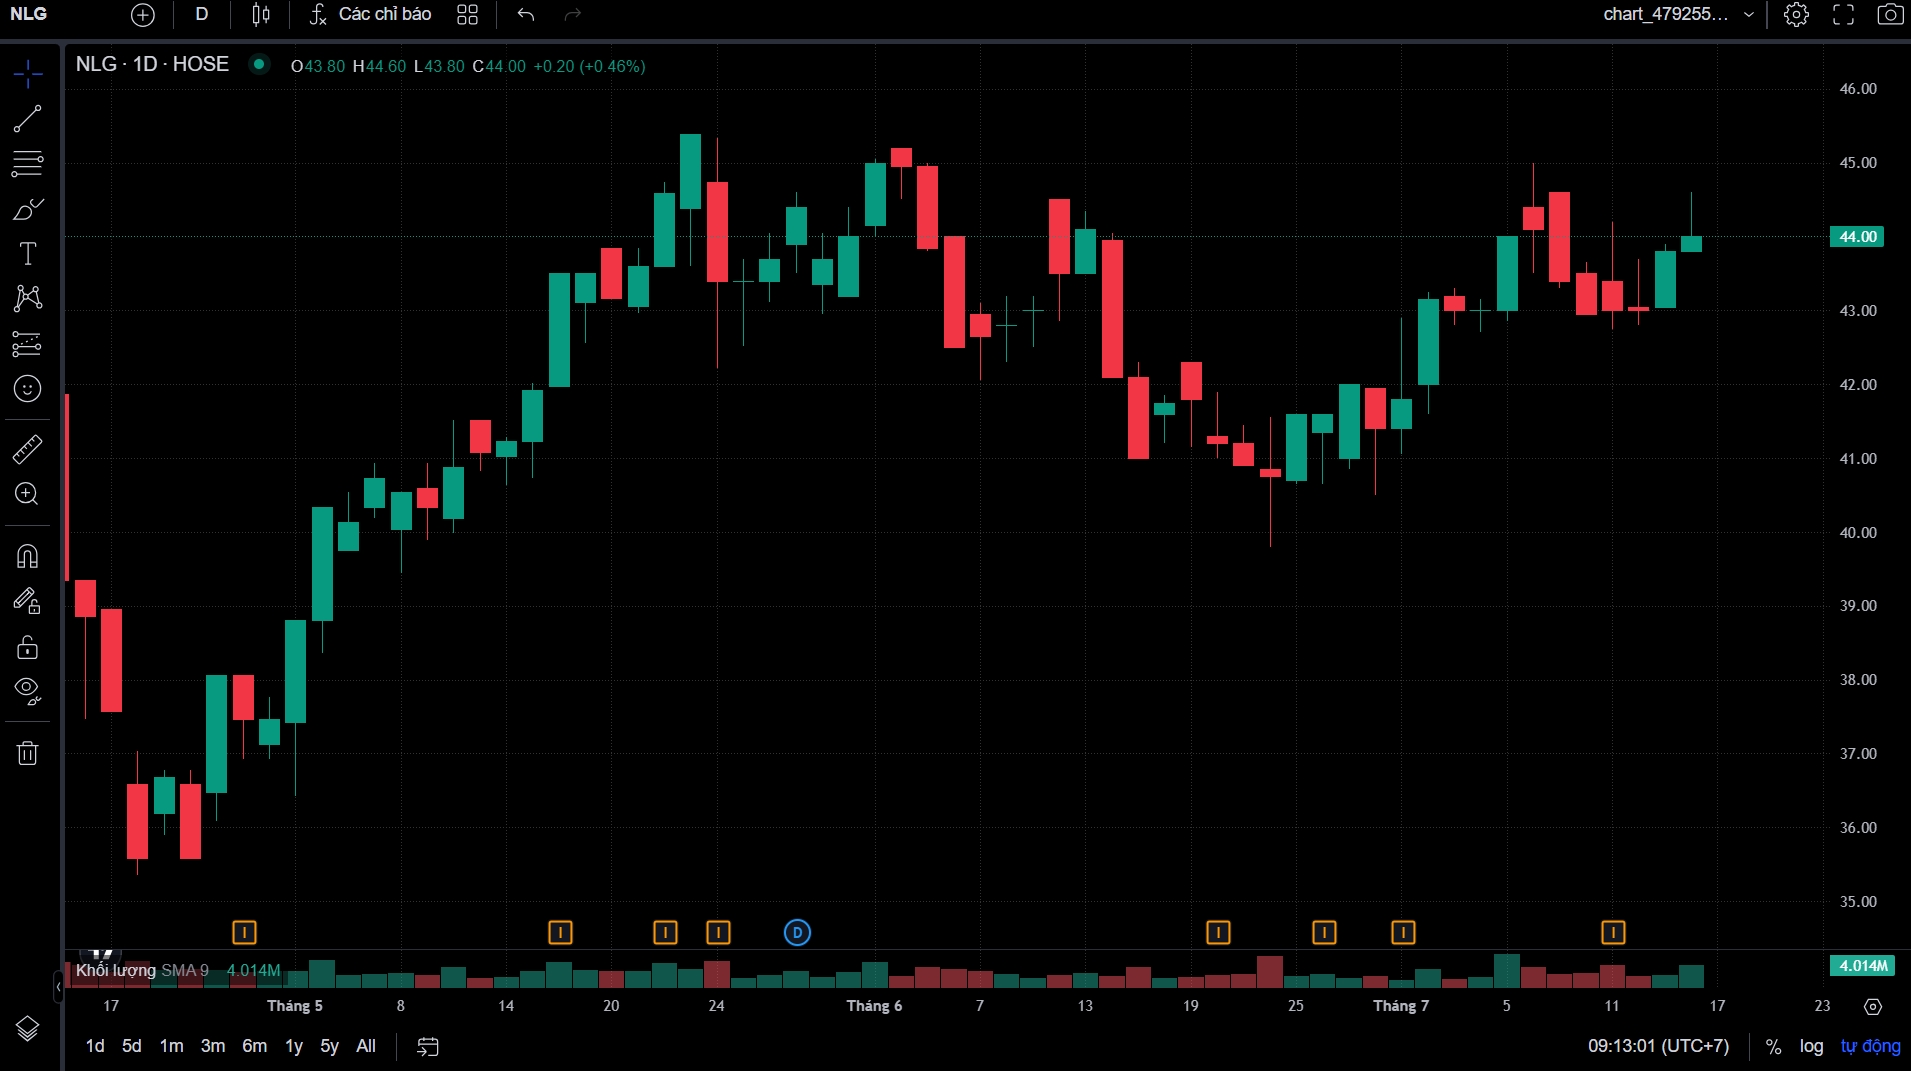Viewport: 1911px width, 1073px height.
Task: Select the 1d time range
Action: (95, 1046)
